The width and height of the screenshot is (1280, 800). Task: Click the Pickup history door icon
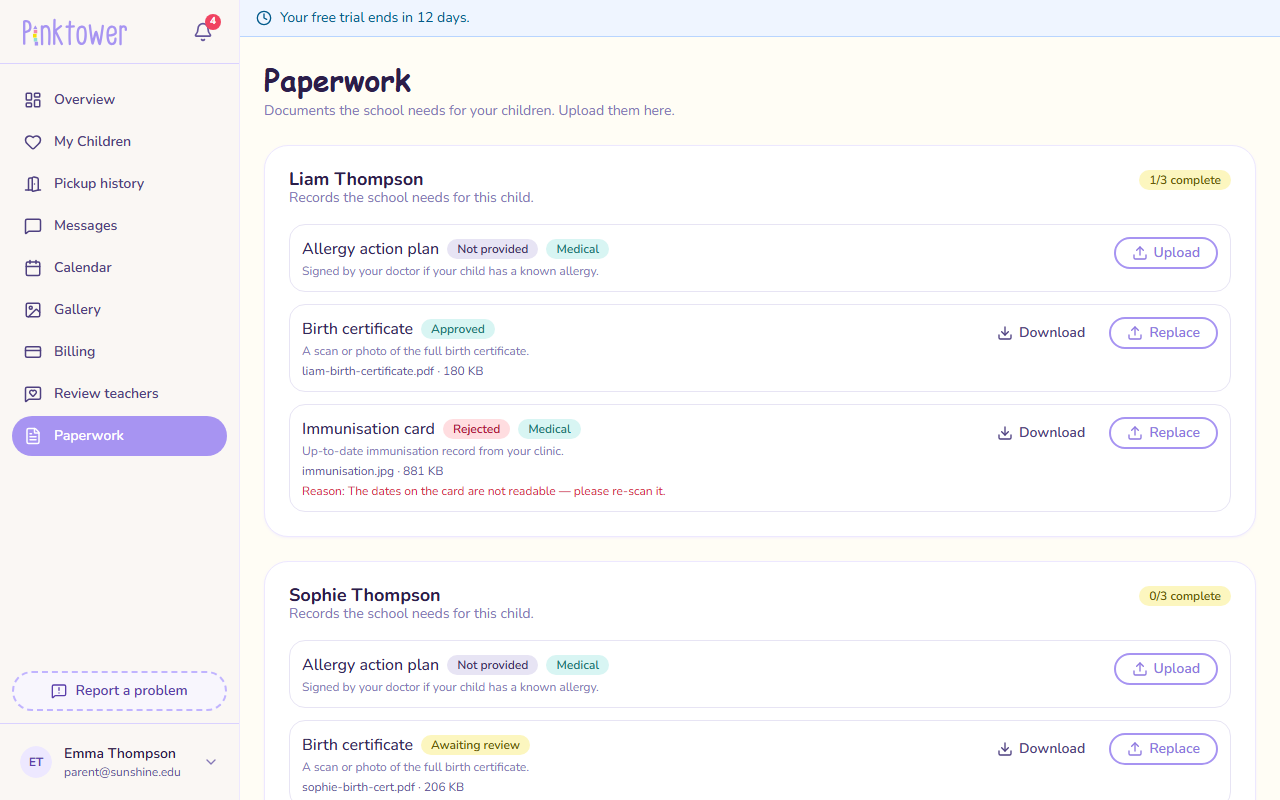(33, 184)
